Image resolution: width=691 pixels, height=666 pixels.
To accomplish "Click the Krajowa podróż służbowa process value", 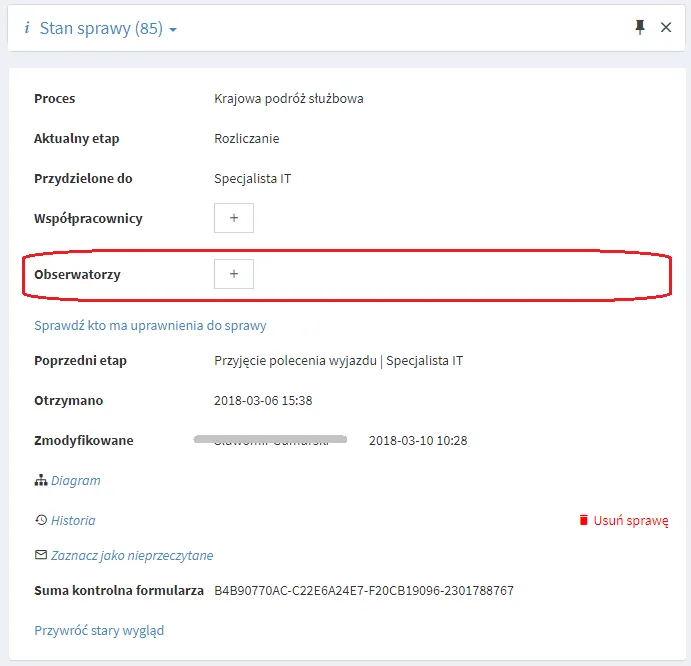I will pos(289,98).
